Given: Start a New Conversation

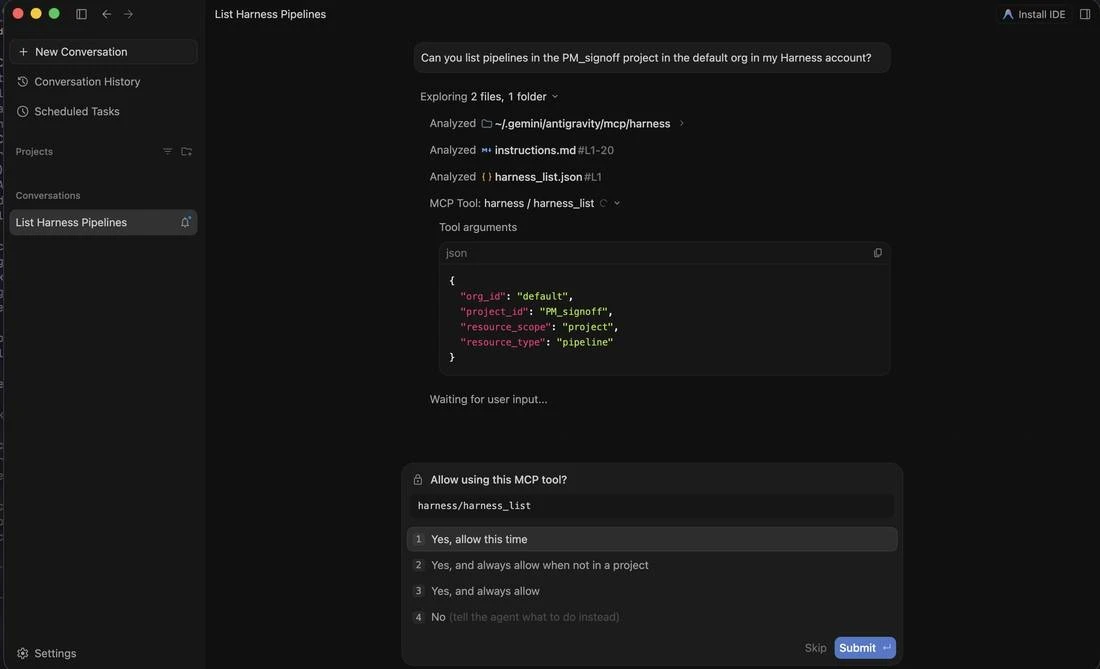Looking at the screenshot, I should coord(103,52).
